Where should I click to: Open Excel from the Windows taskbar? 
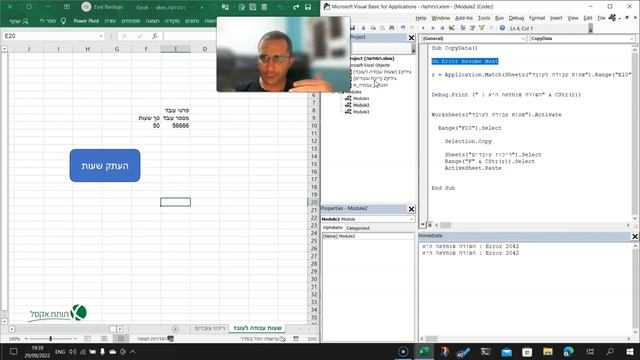click(x=424, y=352)
